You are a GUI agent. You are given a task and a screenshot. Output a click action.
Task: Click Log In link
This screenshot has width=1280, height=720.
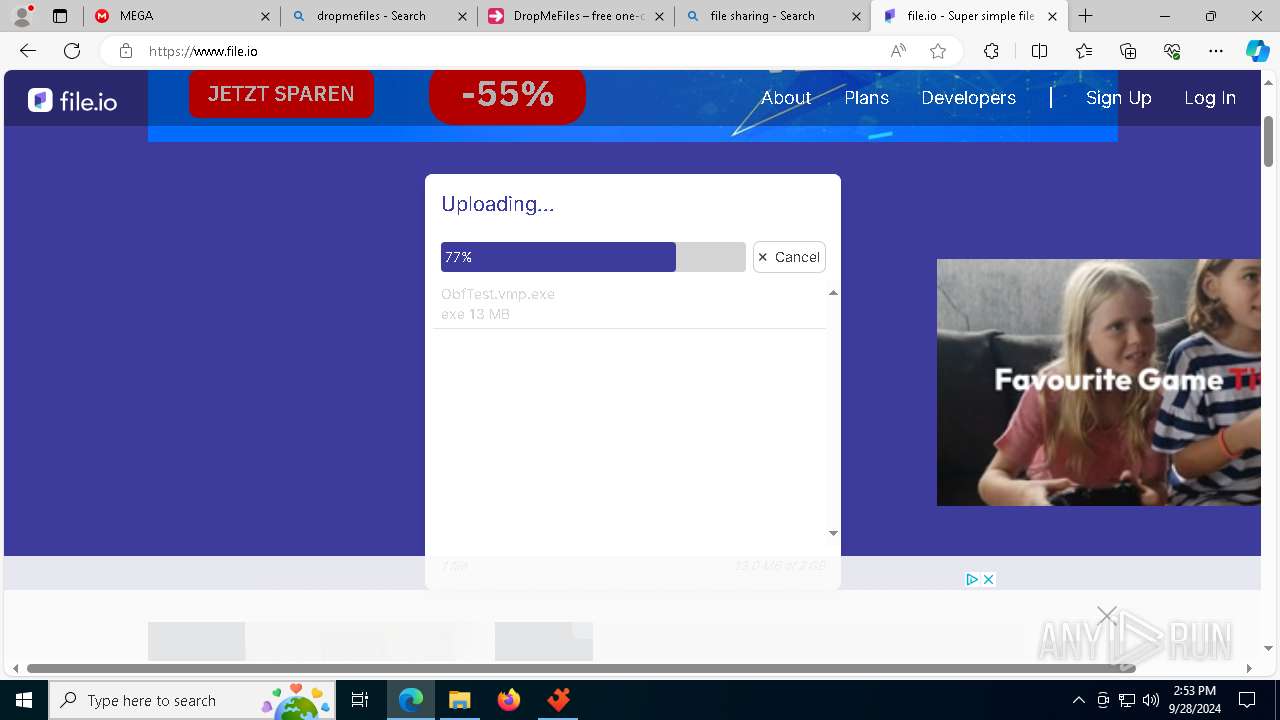[x=1210, y=98]
